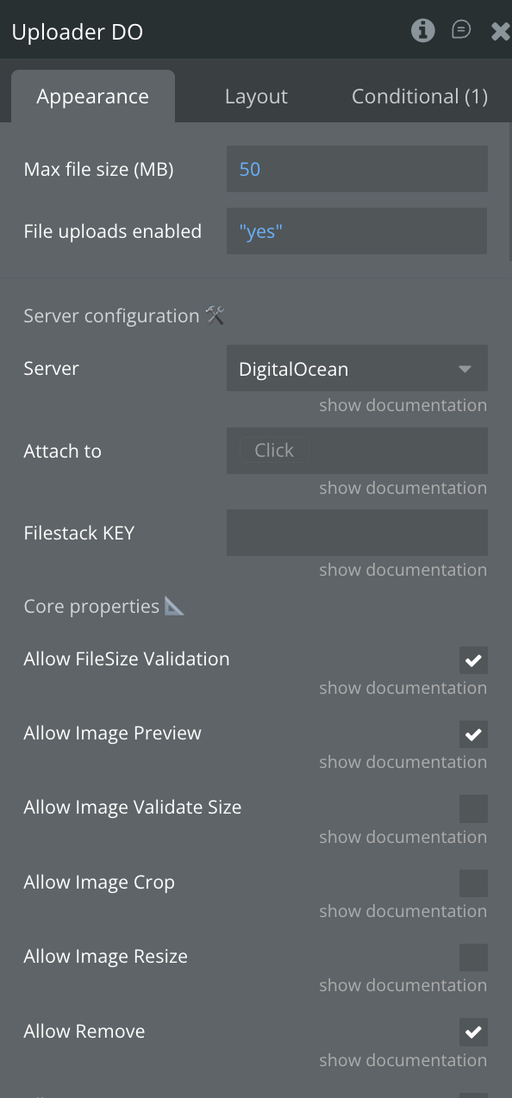512x1098 pixels.
Task: Open the Server DigitalOcean dropdown
Action: [357, 368]
